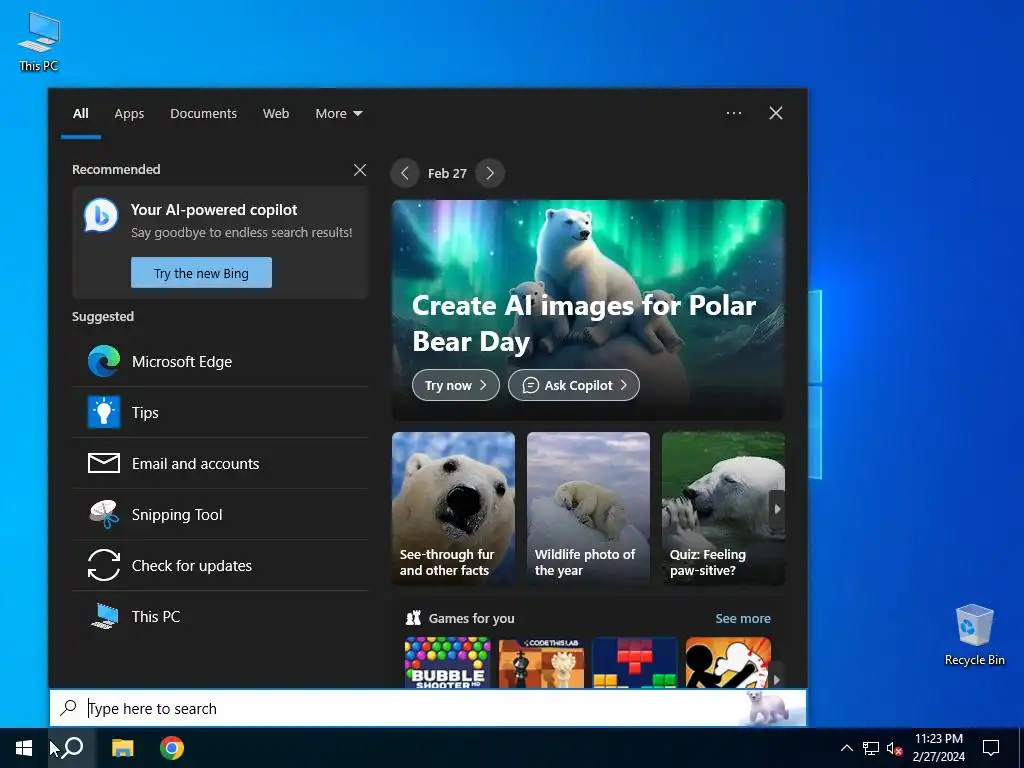The height and width of the screenshot is (768, 1024).
Task: Open search panel options (three dots)
Action: click(733, 113)
